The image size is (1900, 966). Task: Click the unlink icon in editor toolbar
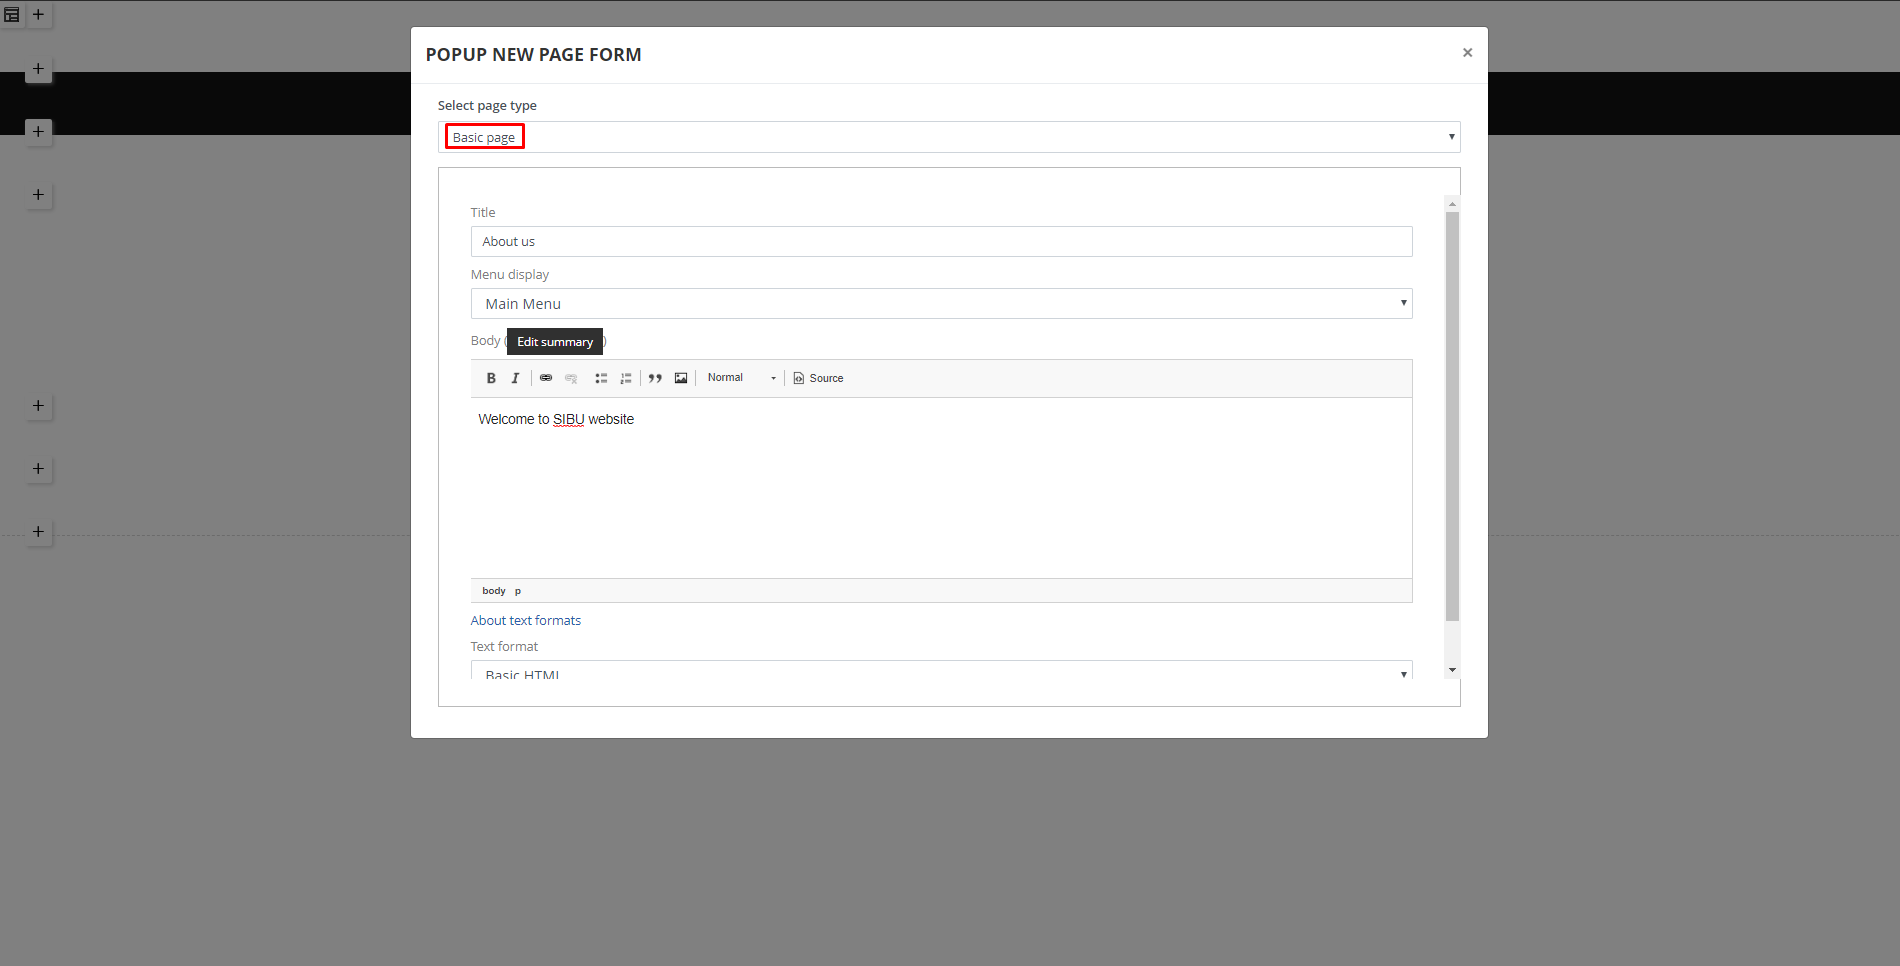pyautogui.click(x=571, y=378)
